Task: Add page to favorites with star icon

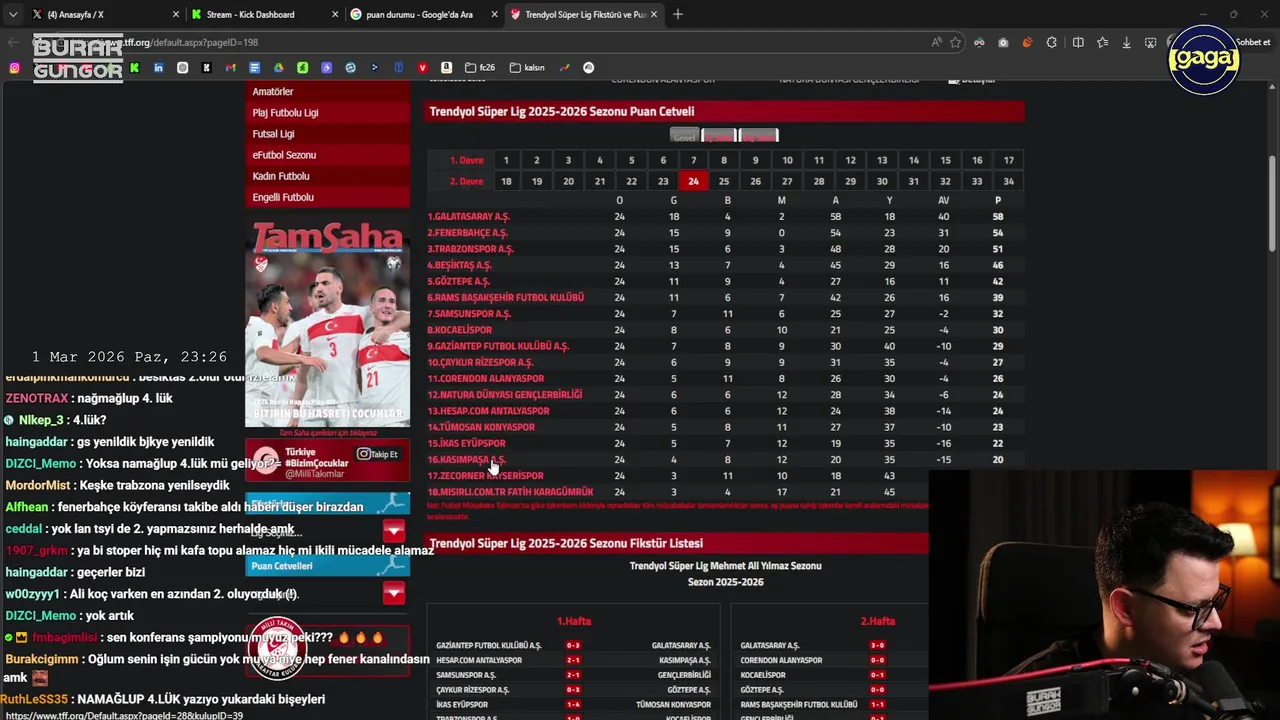Action: point(956,42)
